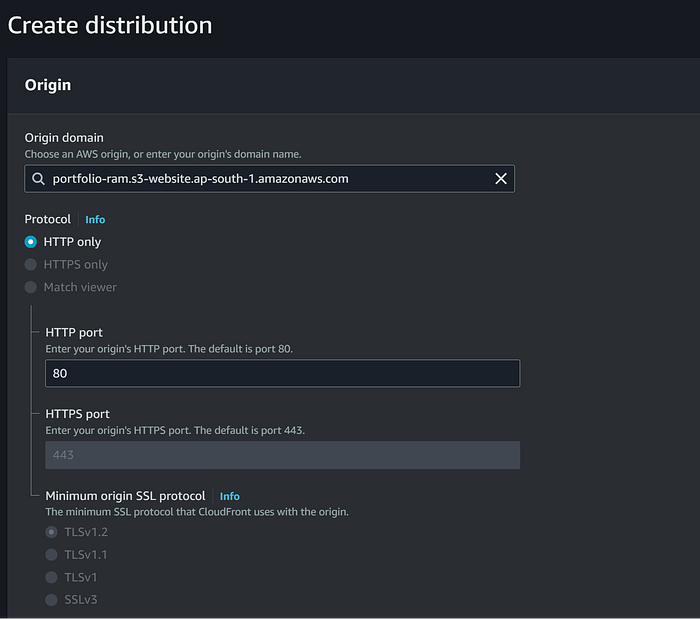
Task: Pick the TLSv1 radio option
Action: coord(52,577)
